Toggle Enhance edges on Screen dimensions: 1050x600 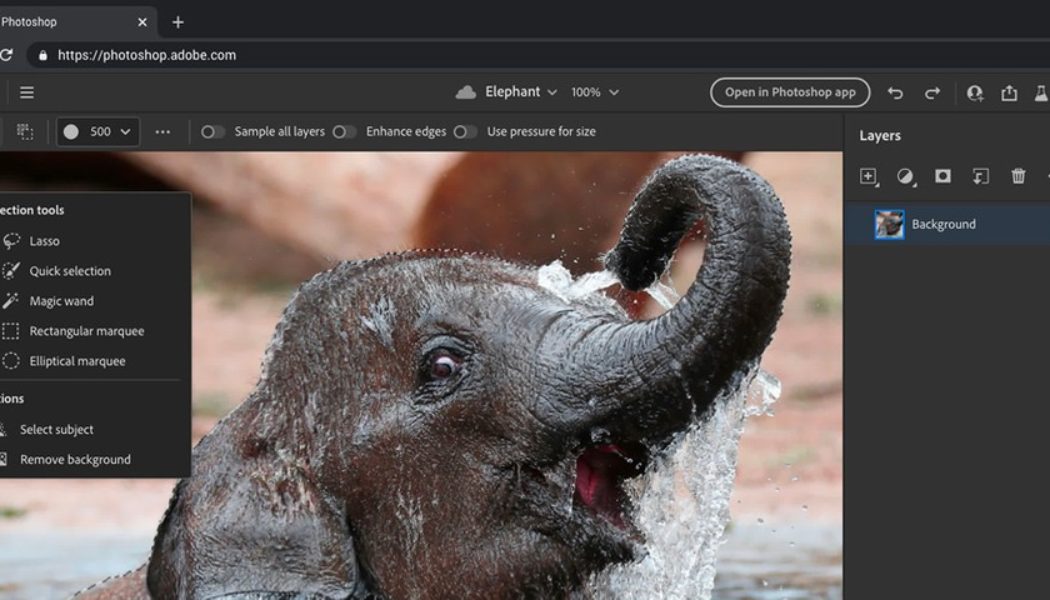coord(346,131)
